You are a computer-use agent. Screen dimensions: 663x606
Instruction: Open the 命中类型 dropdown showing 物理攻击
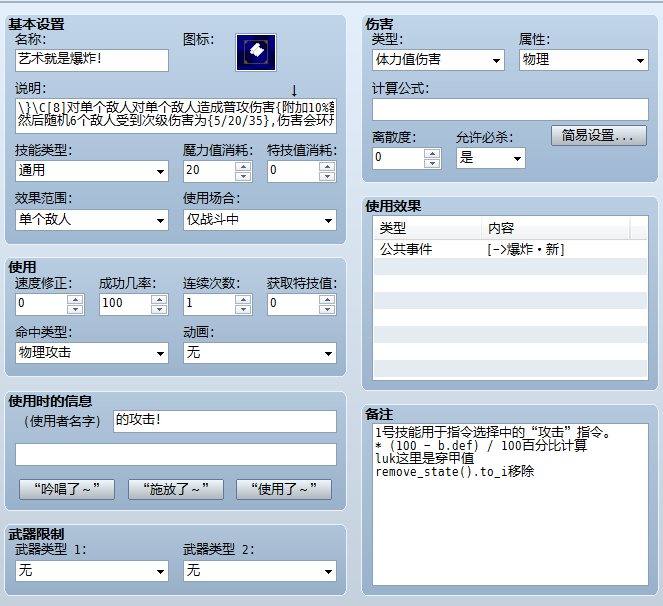coord(92,353)
